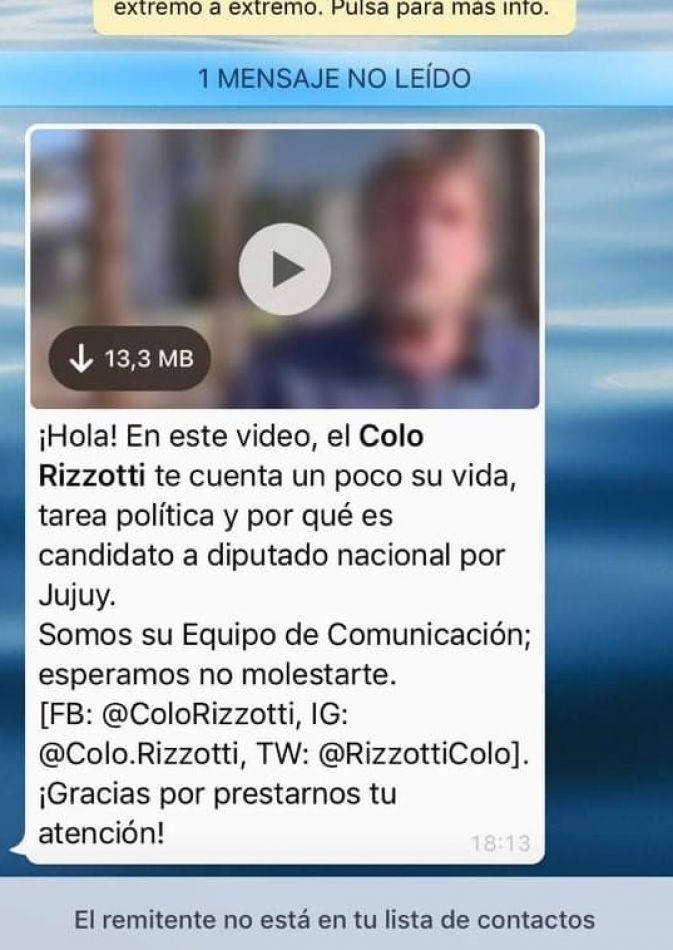Tap the 18:13 message timestamp
Viewport: 673px width, 950px height.
pyautogui.click(x=500, y=843)
